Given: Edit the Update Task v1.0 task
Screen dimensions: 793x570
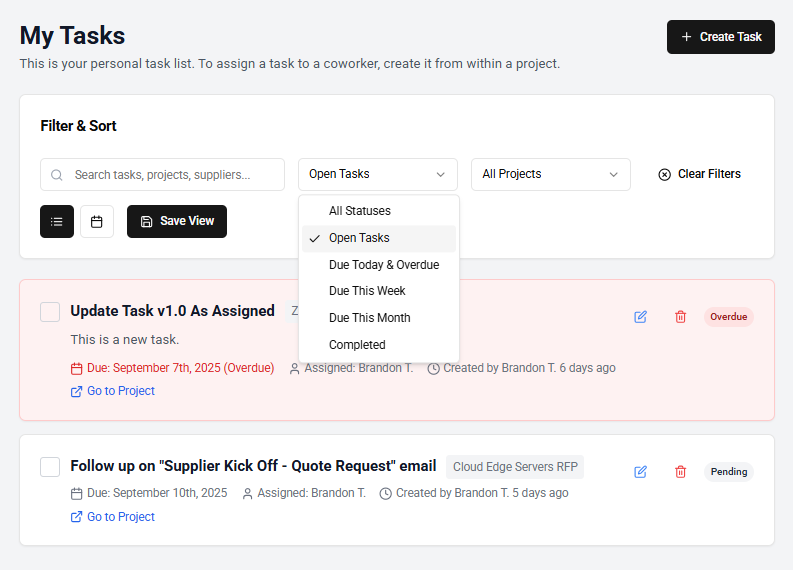Looking at the screenshot, I should click(640, 317).
